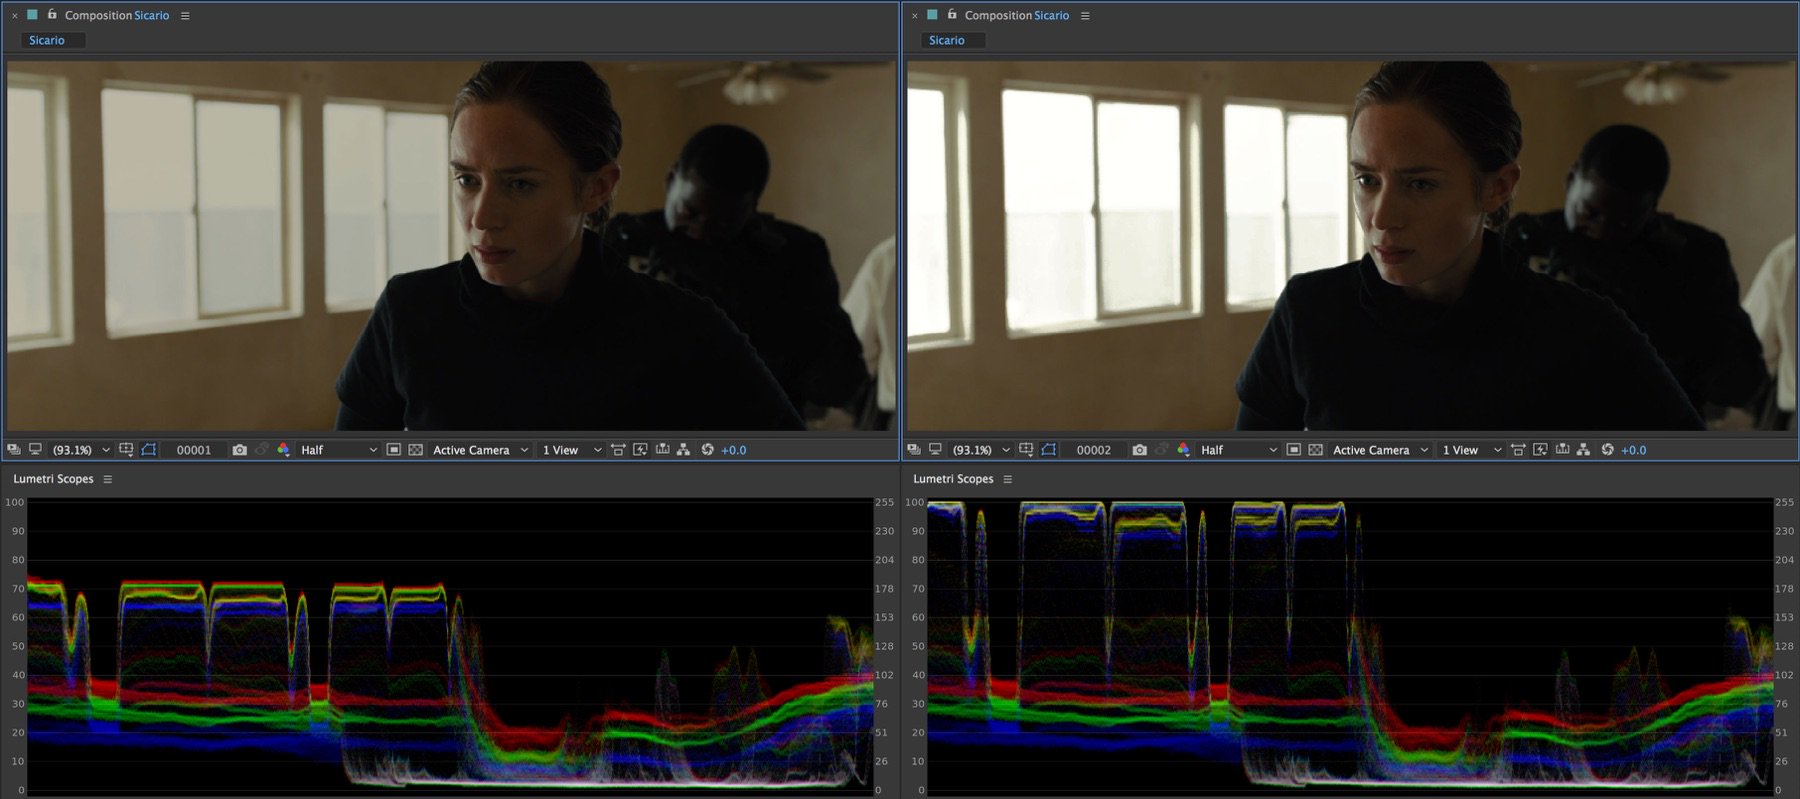The image size is (1800, 799).
Task: Enable Region of Interest in the right viewer
Action: click(1293, 450)
